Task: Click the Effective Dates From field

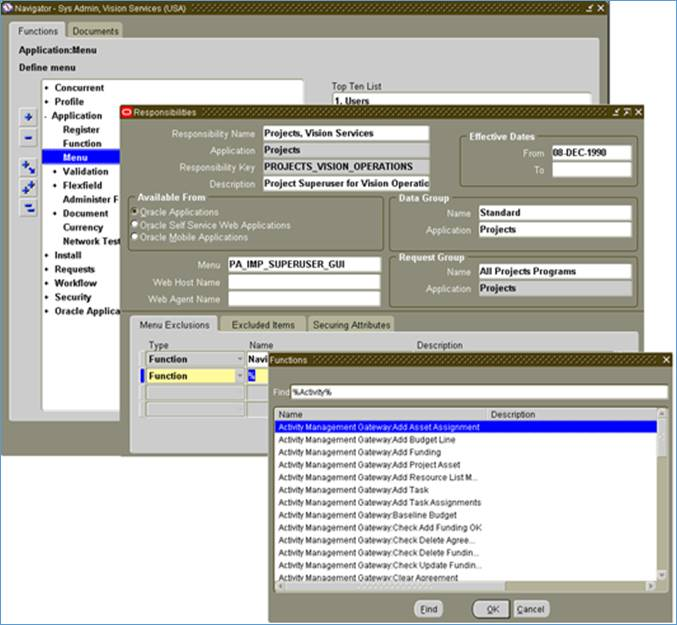Action: (x=591, y=152)
